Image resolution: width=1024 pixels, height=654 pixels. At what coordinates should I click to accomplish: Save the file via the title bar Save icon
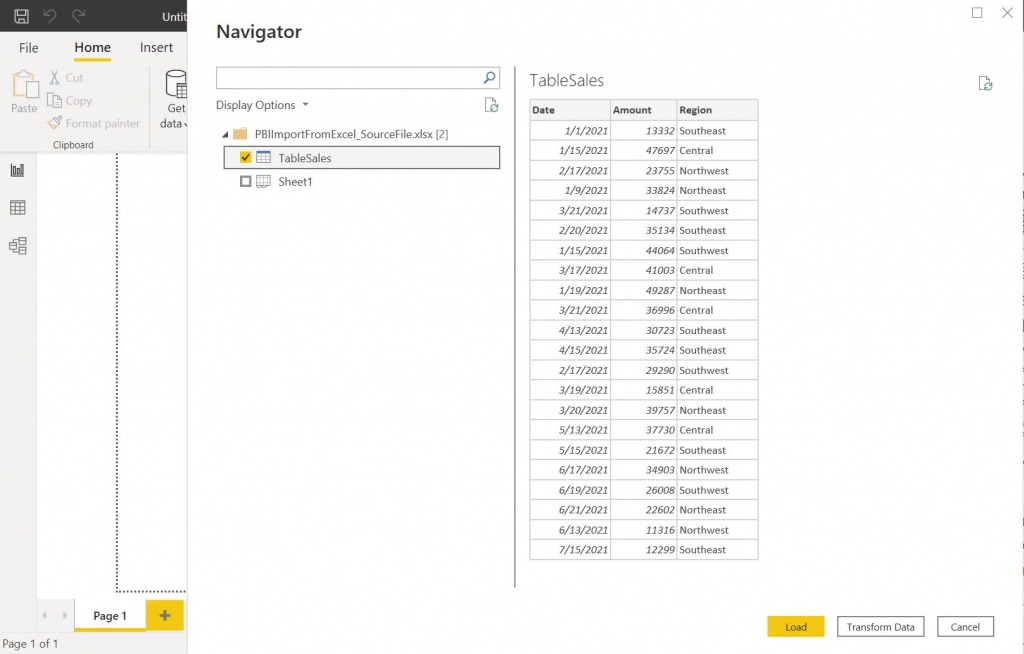[20, 16]
